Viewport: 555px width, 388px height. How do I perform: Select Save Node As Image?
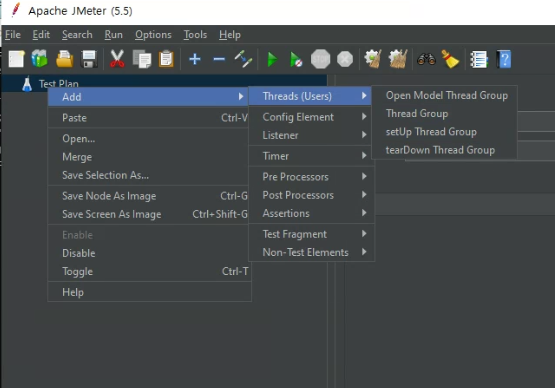(149, 196)
